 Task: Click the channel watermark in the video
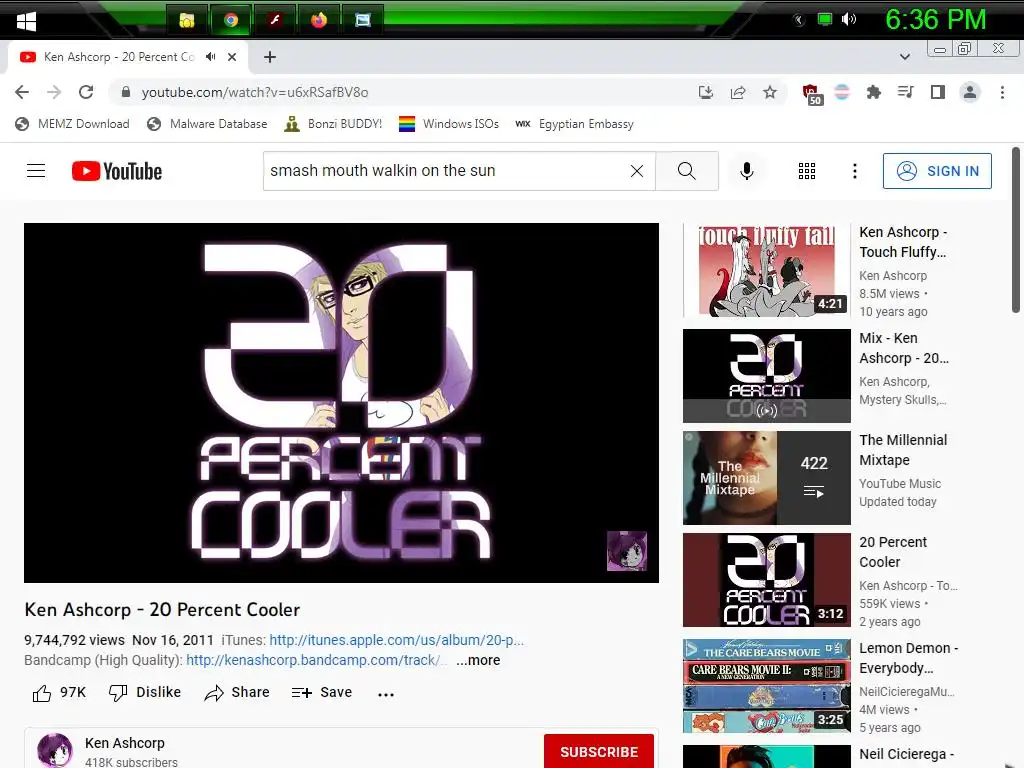pos(627,551)
